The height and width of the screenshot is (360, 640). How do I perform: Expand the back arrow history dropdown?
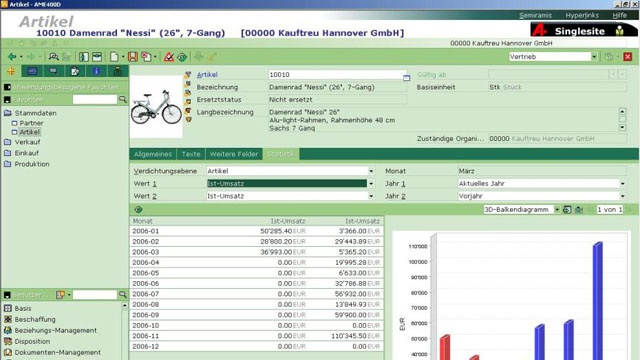21,57
